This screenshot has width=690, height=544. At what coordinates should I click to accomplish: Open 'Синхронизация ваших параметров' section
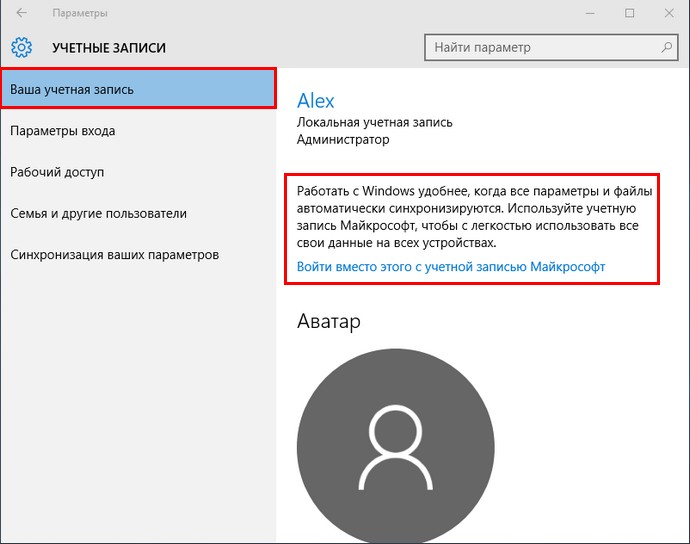click(x=139, y=255)
